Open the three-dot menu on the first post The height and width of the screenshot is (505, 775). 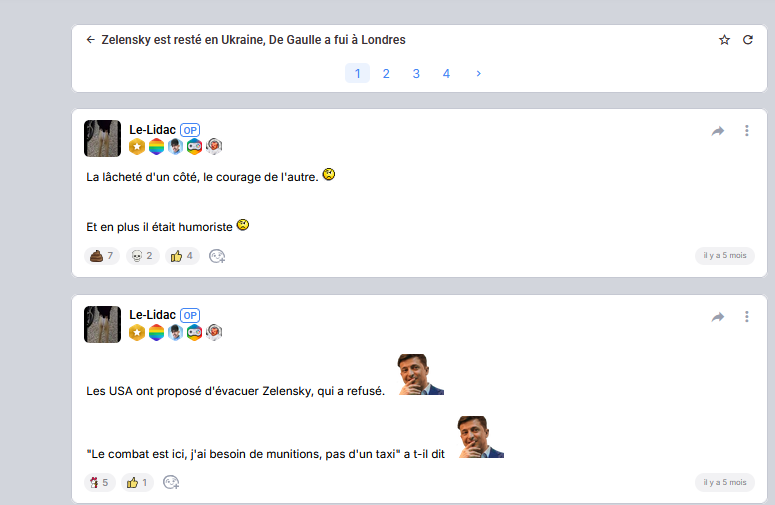pos(747,130)
